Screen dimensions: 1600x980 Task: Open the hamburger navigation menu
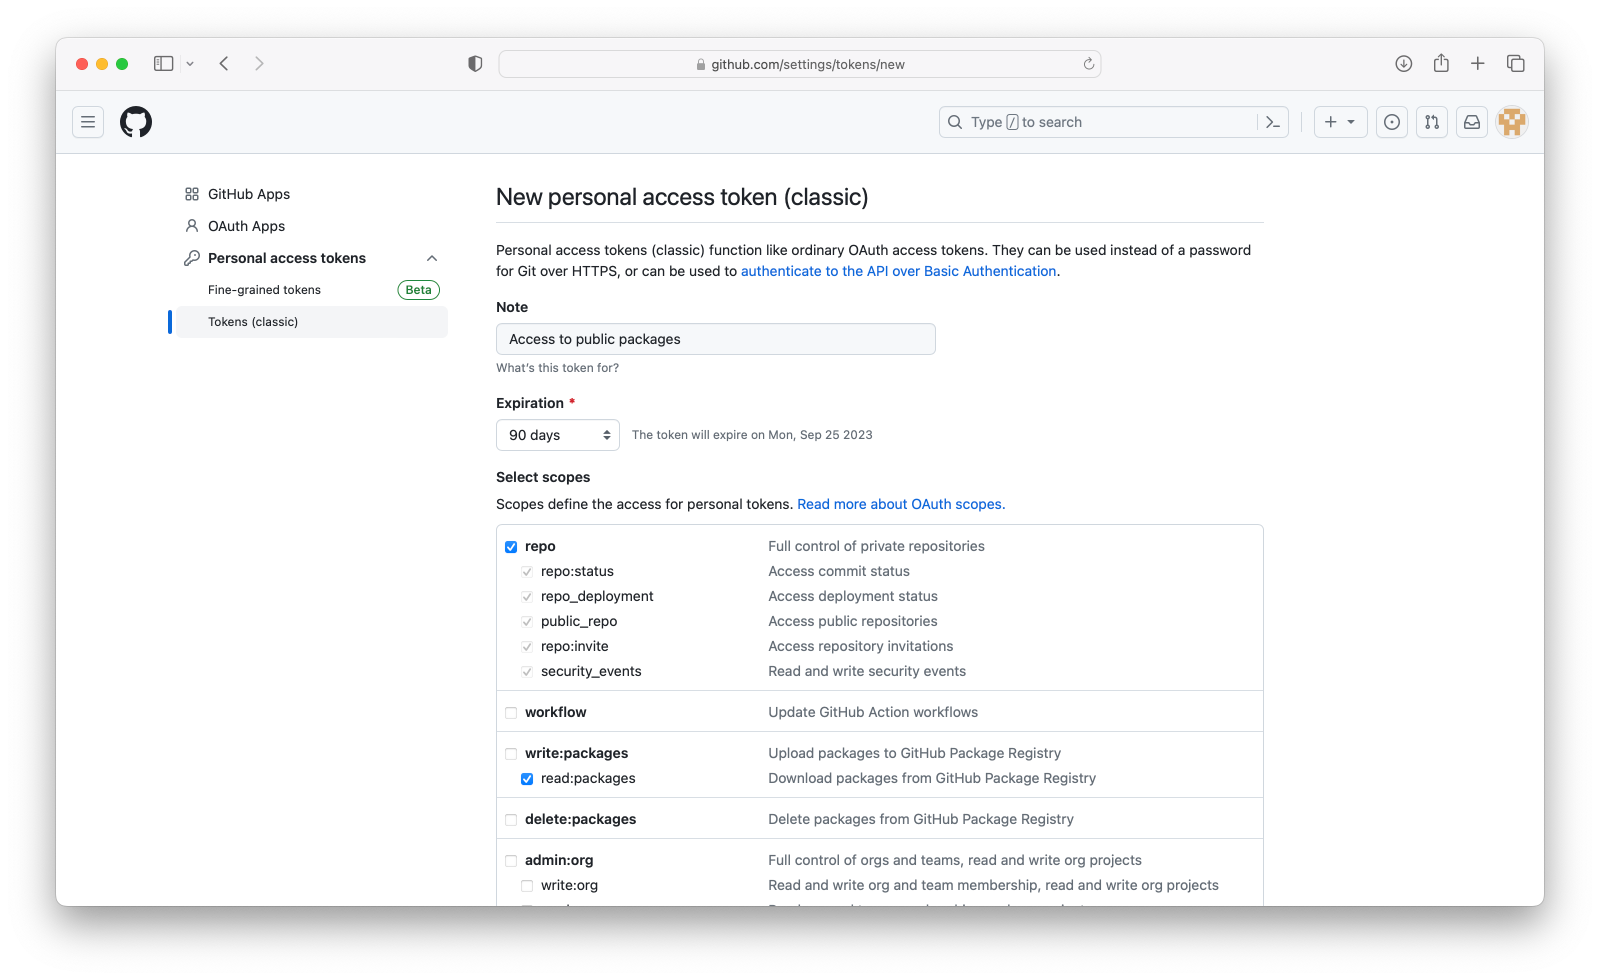[x=88, y=122]
